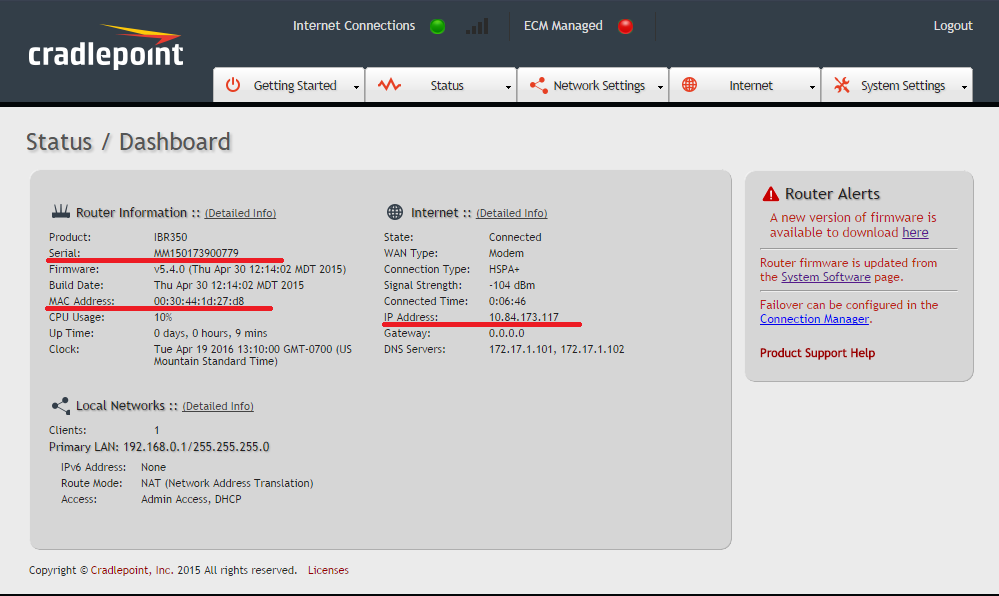Click the WAN Type value Modem
Viewport: 999px width, 596px height.
506,253
